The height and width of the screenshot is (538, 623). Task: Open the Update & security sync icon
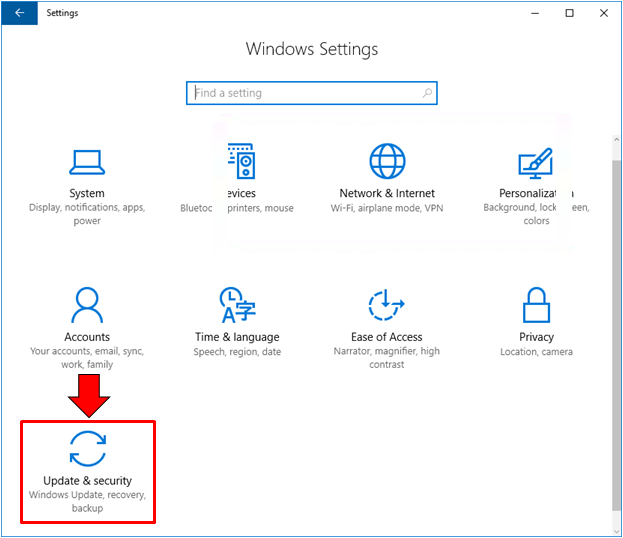pos(88,449)
